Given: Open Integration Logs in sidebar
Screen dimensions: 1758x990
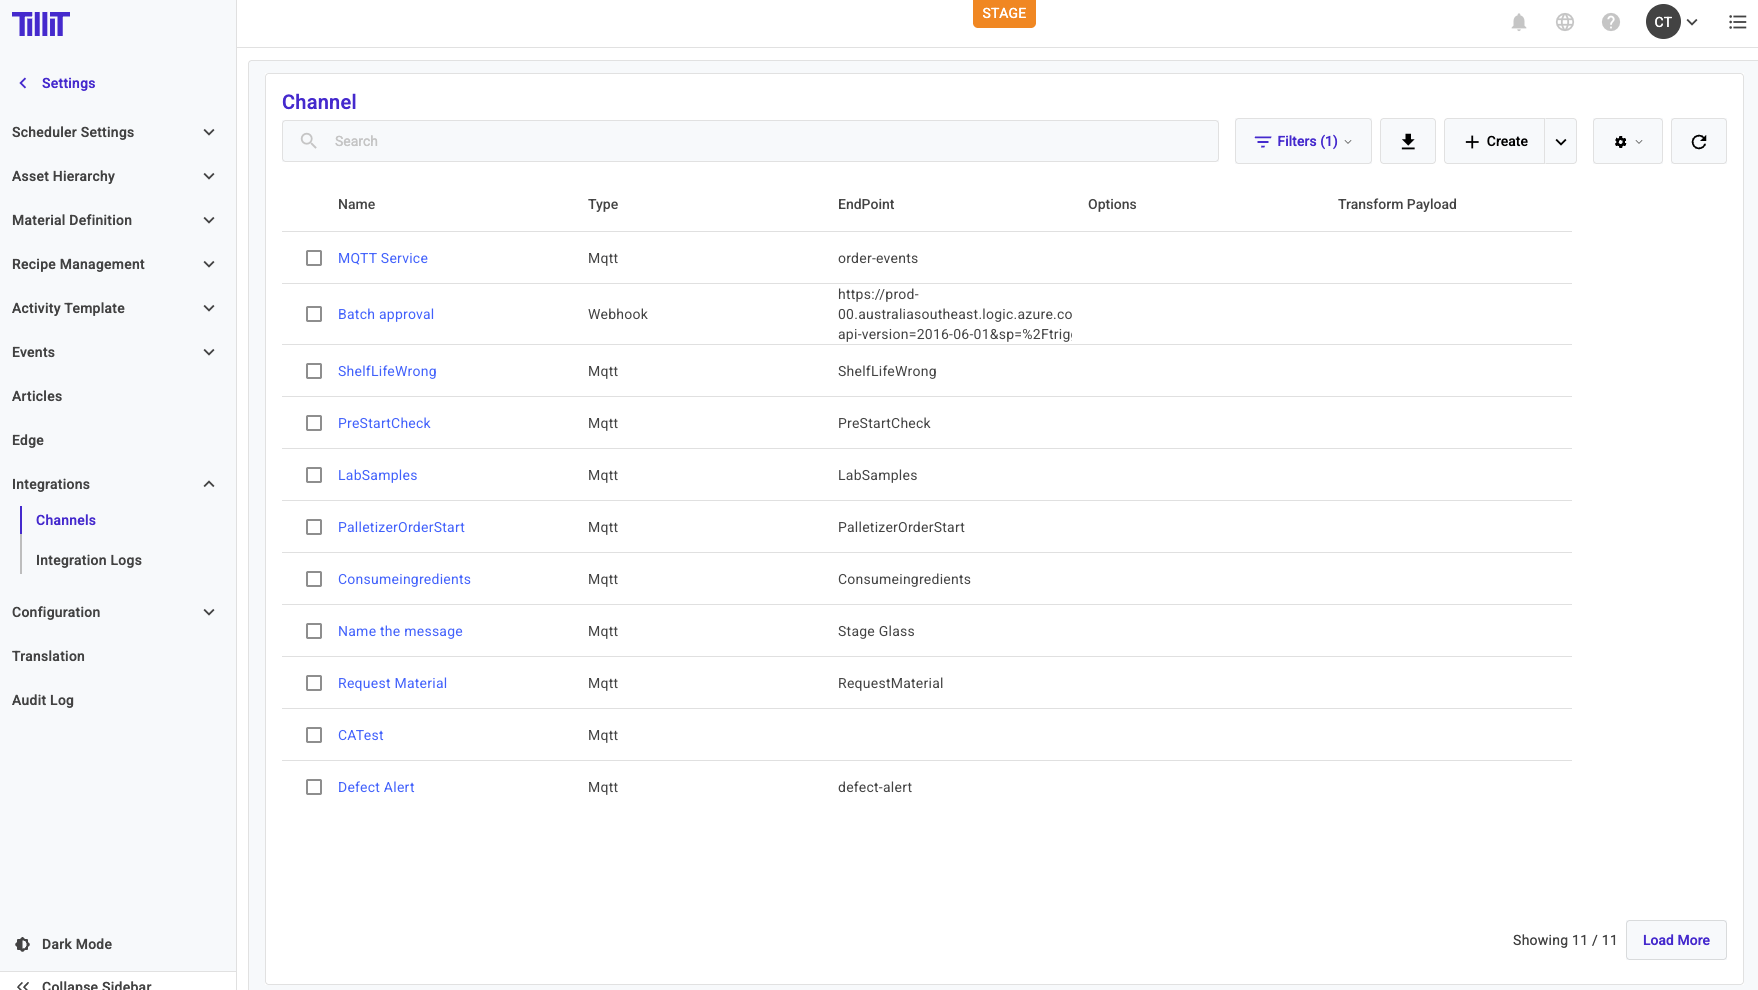Looking at the screenshot, I should click(89, 560).
